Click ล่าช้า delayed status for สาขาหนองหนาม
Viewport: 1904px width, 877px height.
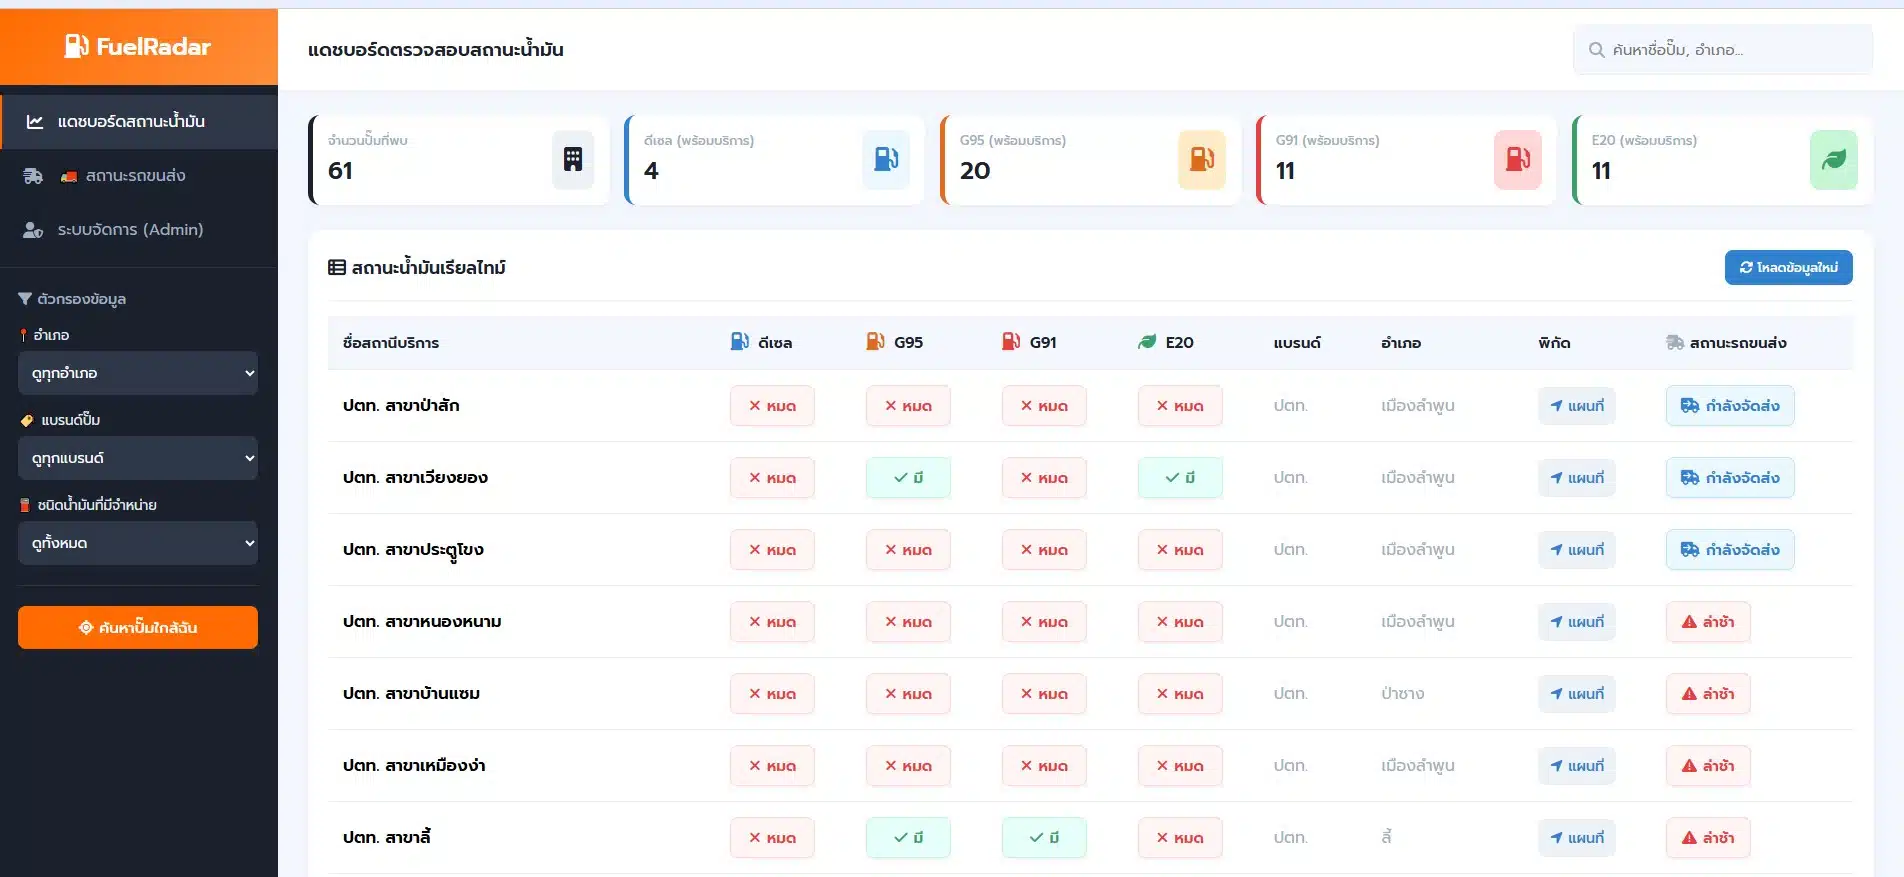(x=1708, y=622)
